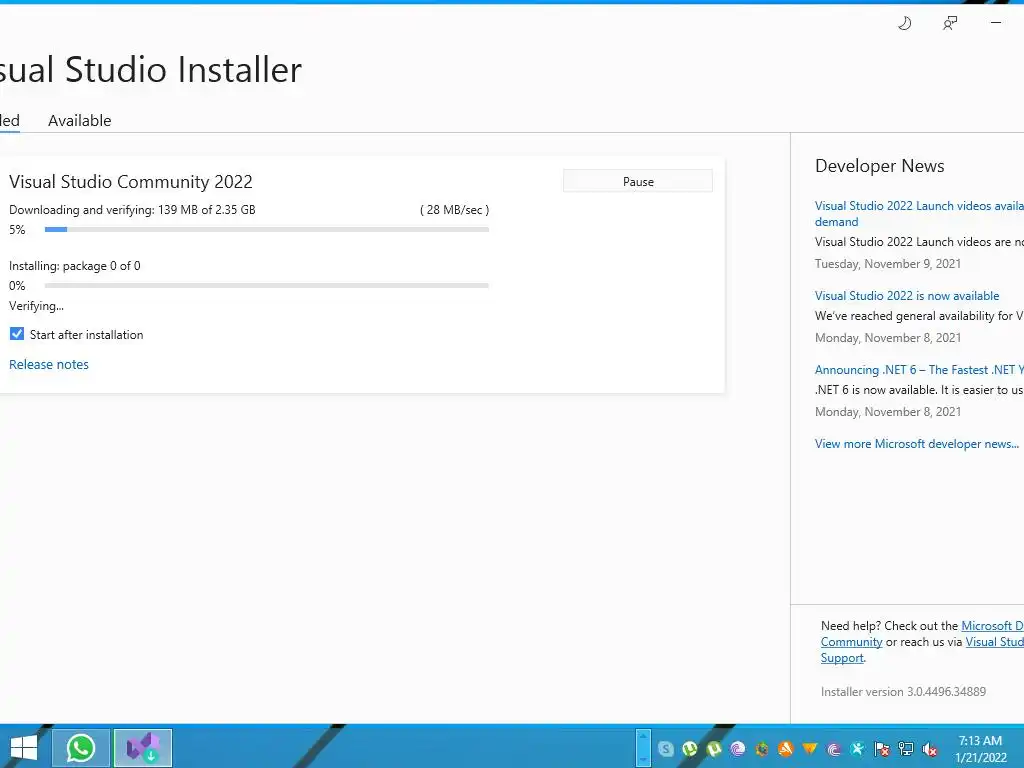The image size is (1024, 768).
Task: Show the tray clock and date
Action: click(x=980, y=749)
